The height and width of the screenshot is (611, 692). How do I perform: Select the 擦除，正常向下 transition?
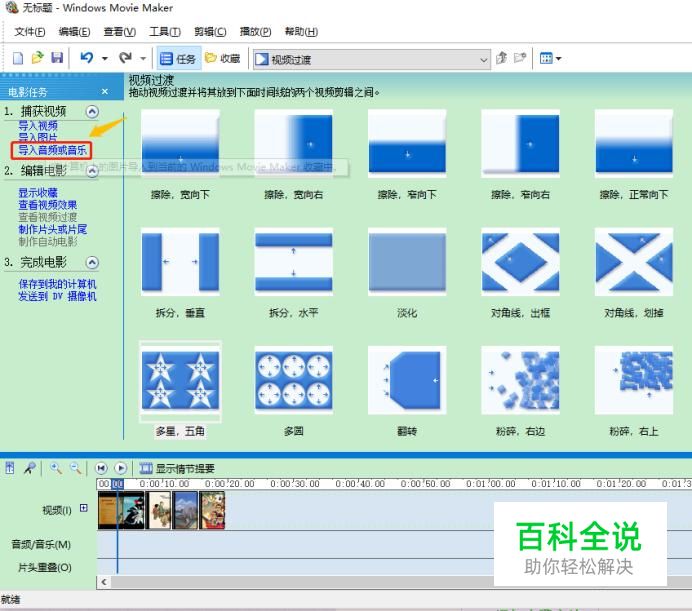point(634,143)
